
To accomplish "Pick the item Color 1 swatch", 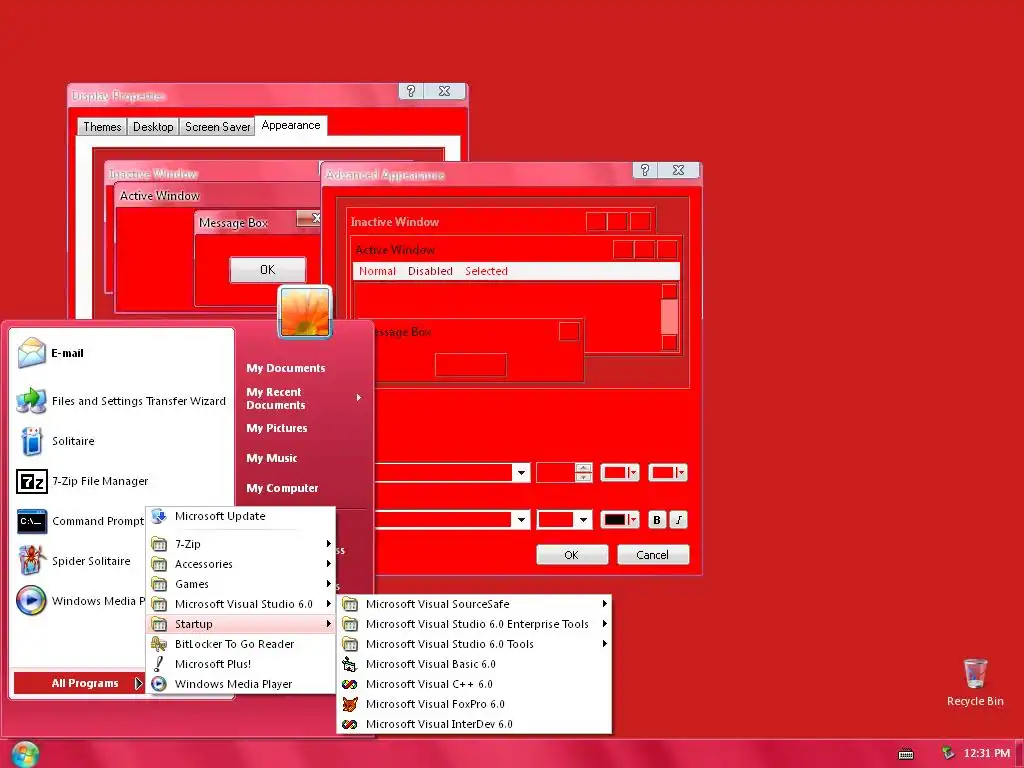I will click(619, 473).
